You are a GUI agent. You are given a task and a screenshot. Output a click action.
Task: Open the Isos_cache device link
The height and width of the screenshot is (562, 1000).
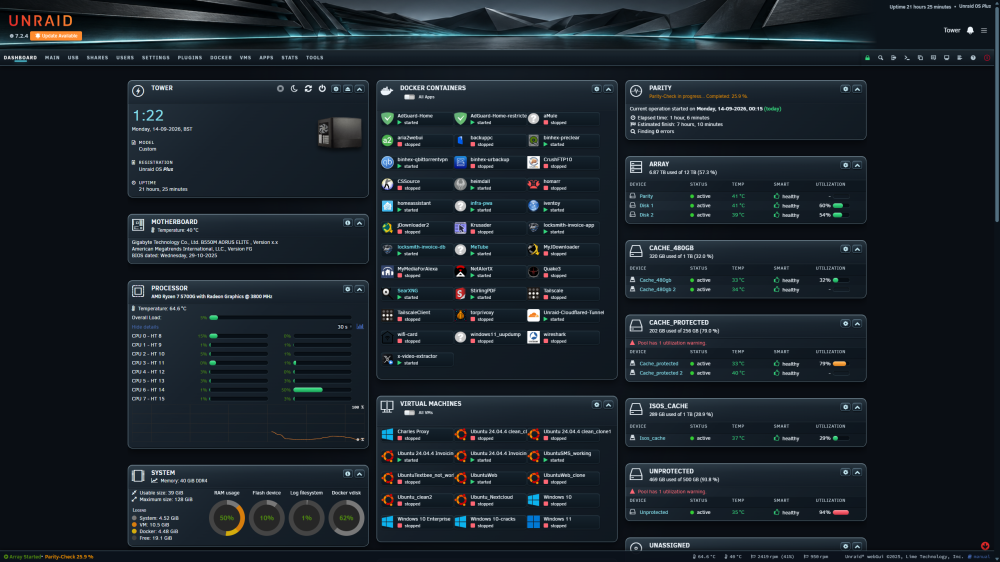652,438
